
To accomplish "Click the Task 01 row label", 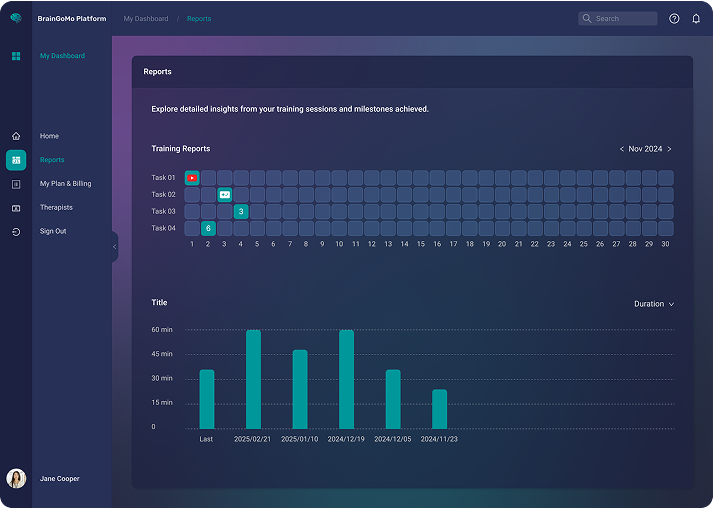I will [x=163, y=178].
